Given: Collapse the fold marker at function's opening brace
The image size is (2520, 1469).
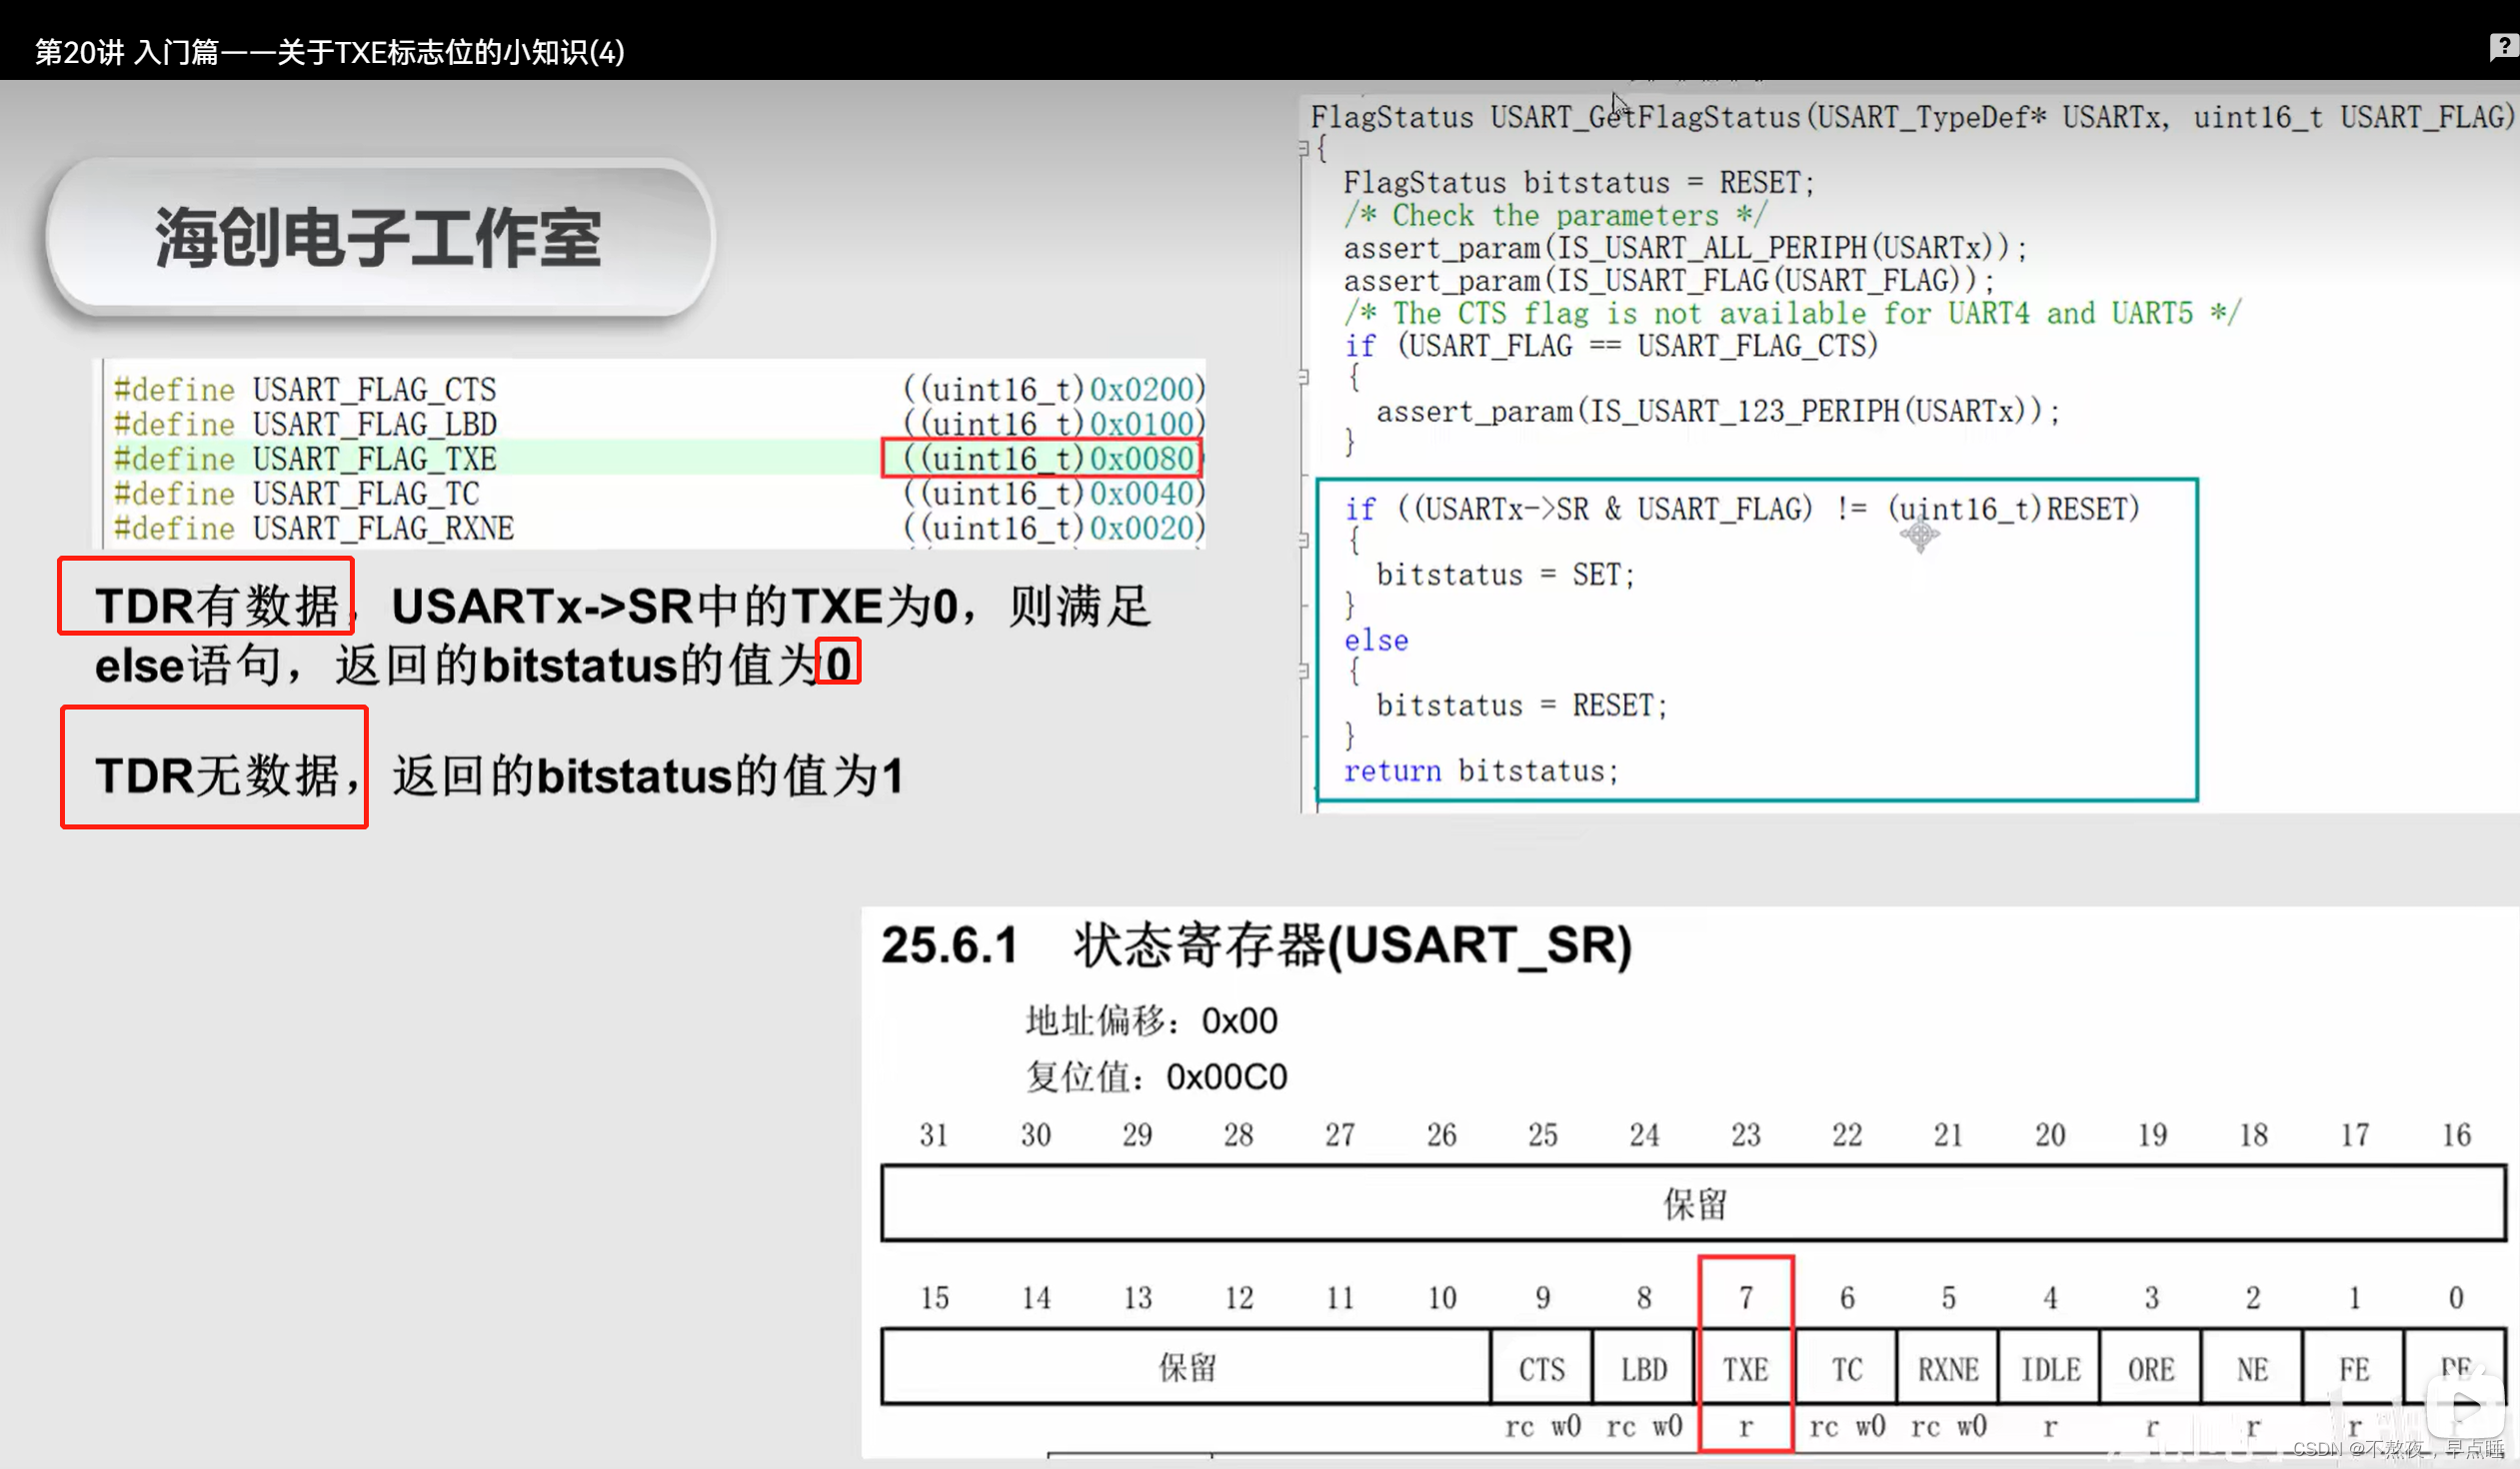Looking at the screenshot, I should point(1303,148).
